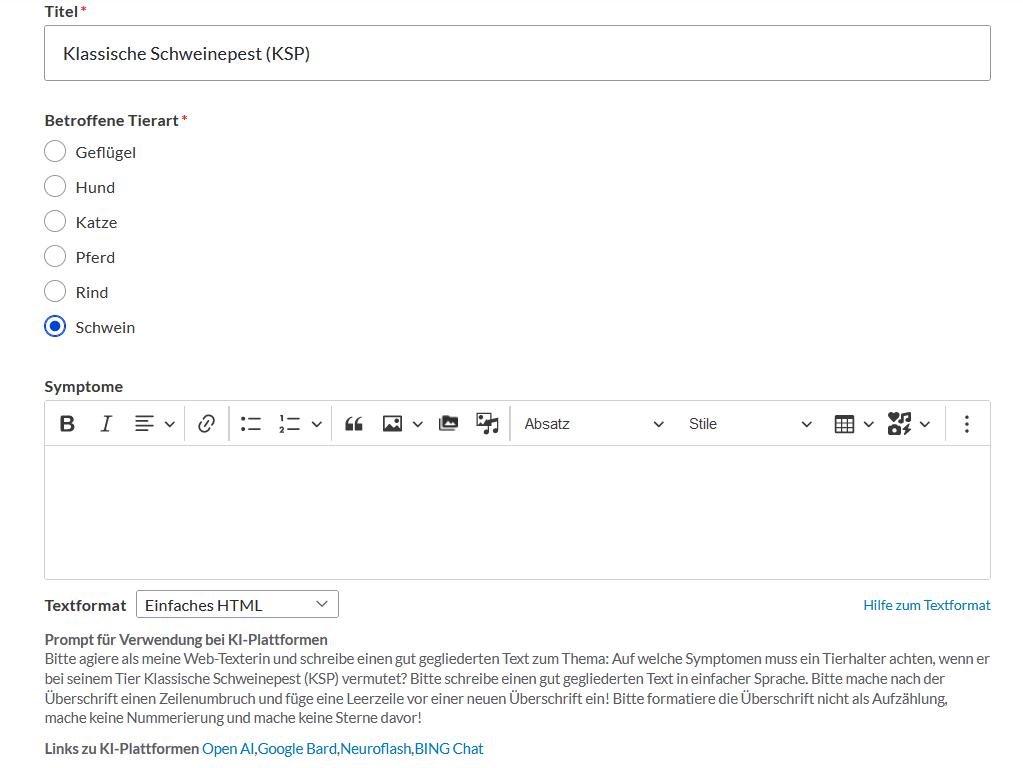
Task: Insert a bulleted list
Action: pyautogui.click(x=251, y=423)
